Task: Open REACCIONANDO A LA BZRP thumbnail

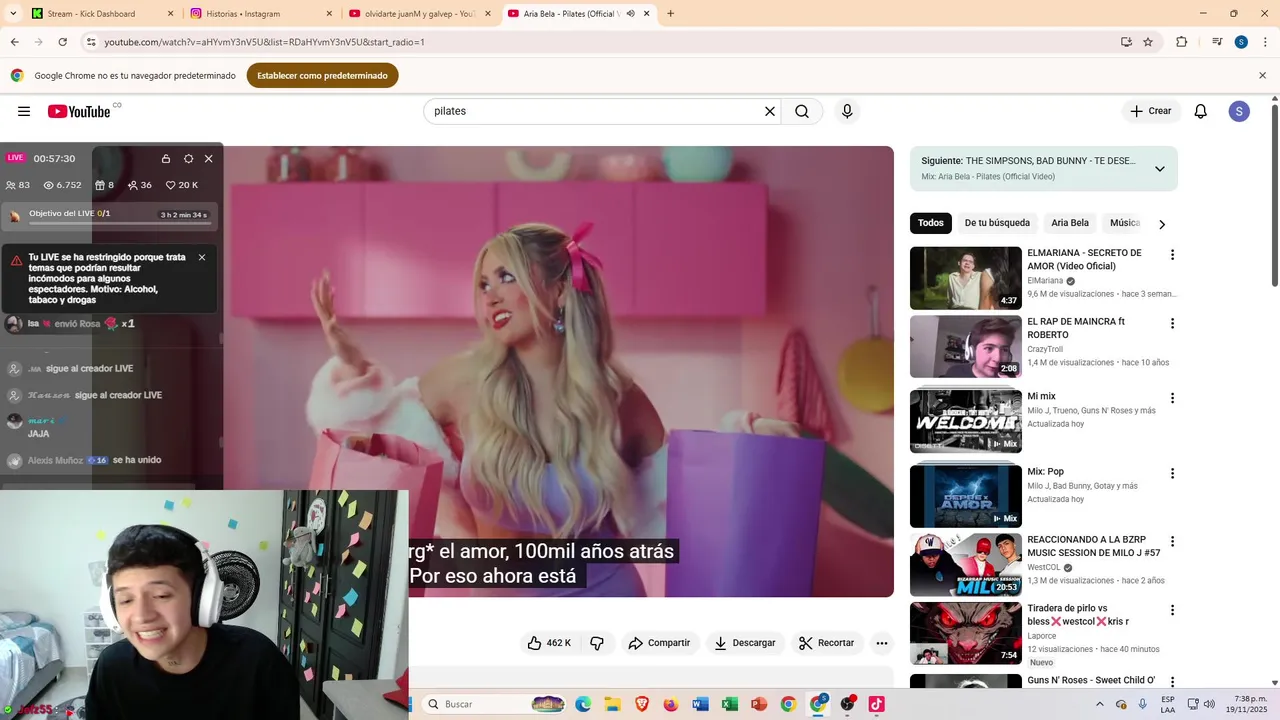Action: coord(966,565)
